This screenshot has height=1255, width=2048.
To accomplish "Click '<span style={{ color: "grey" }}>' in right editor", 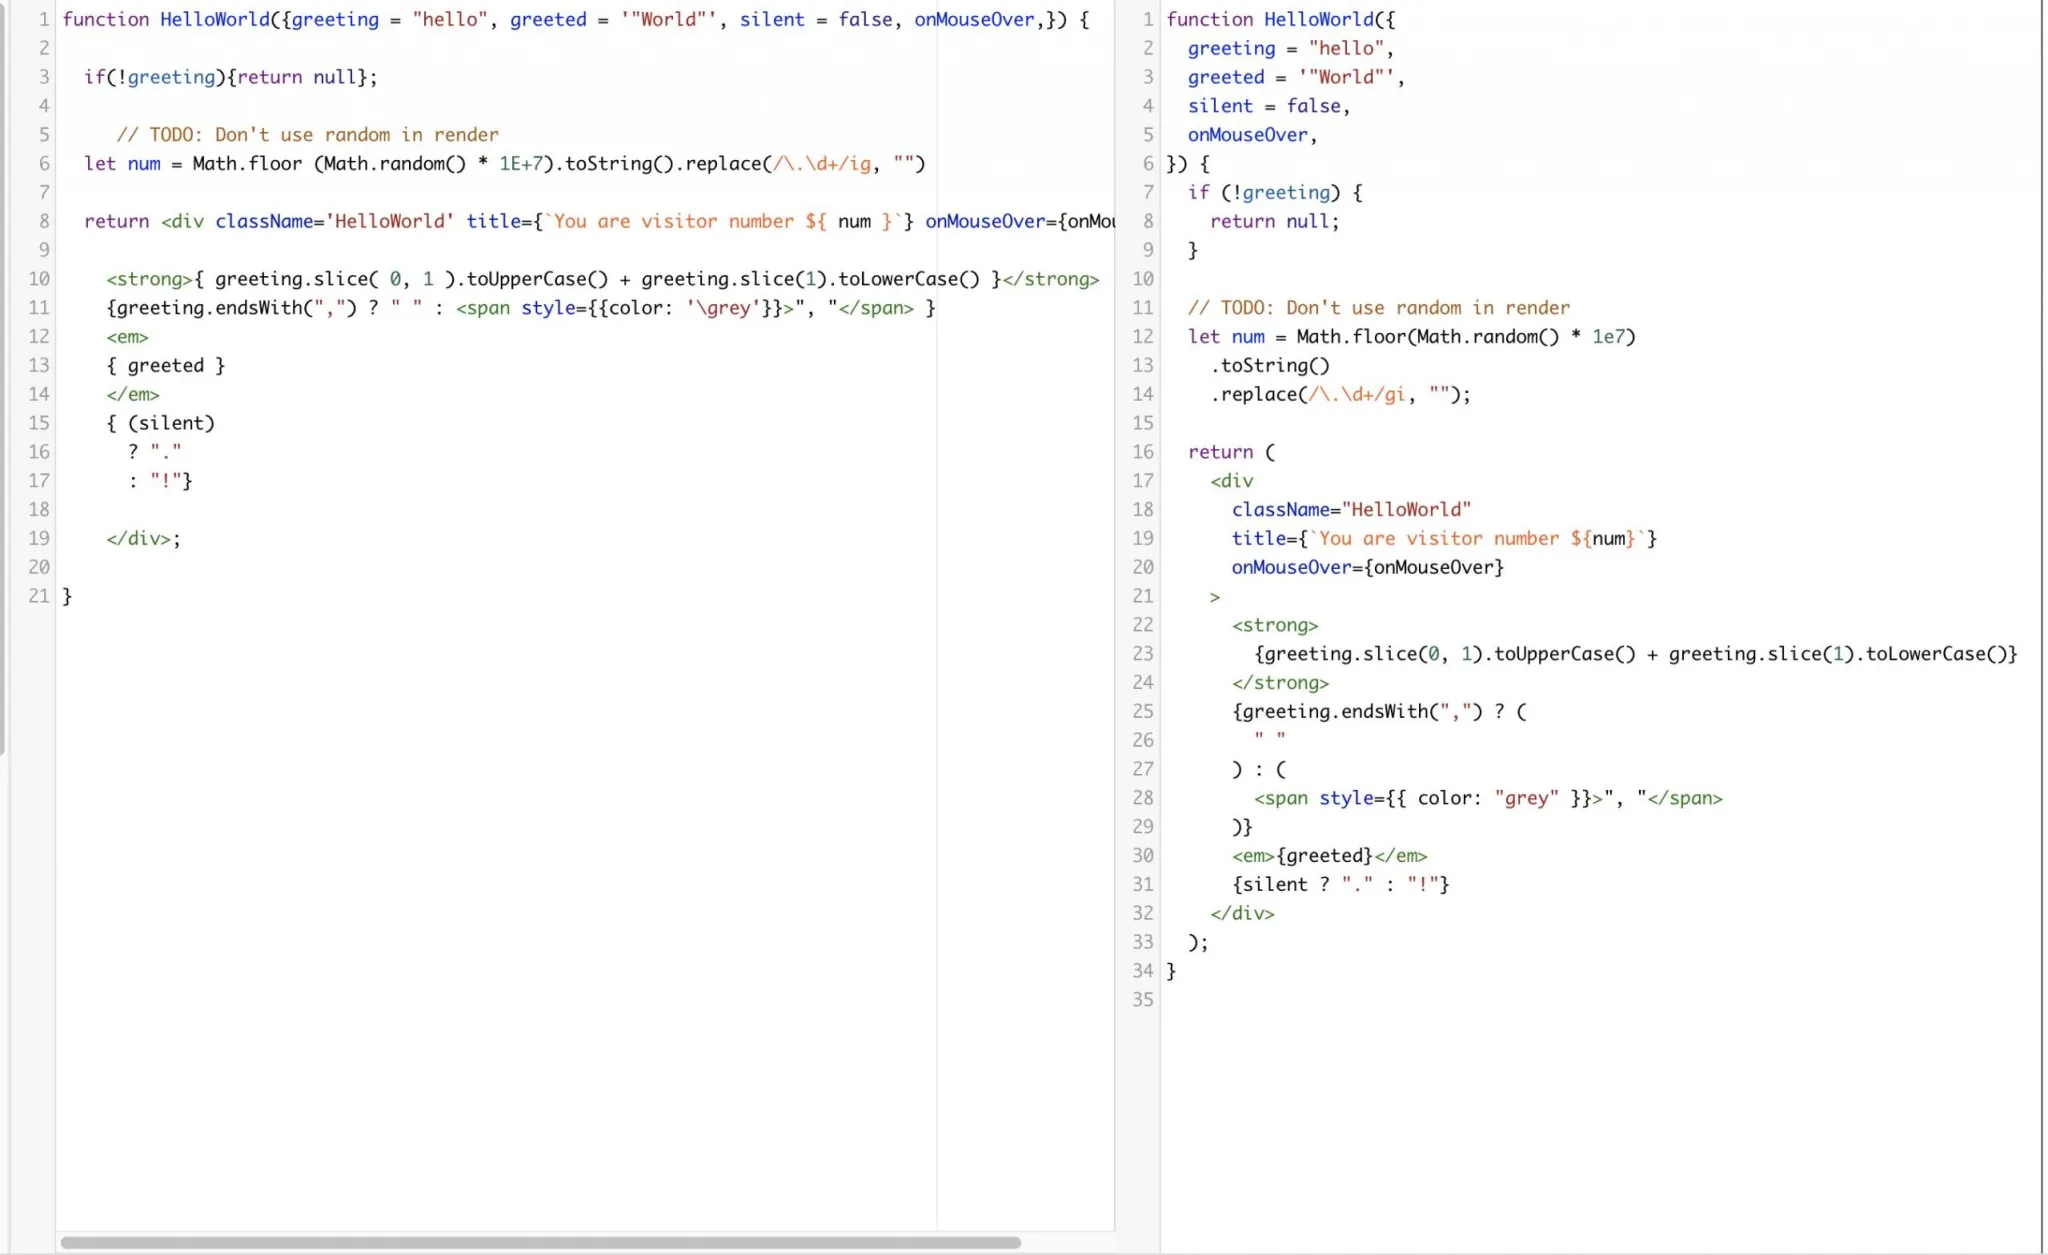I will point(1429,798).
